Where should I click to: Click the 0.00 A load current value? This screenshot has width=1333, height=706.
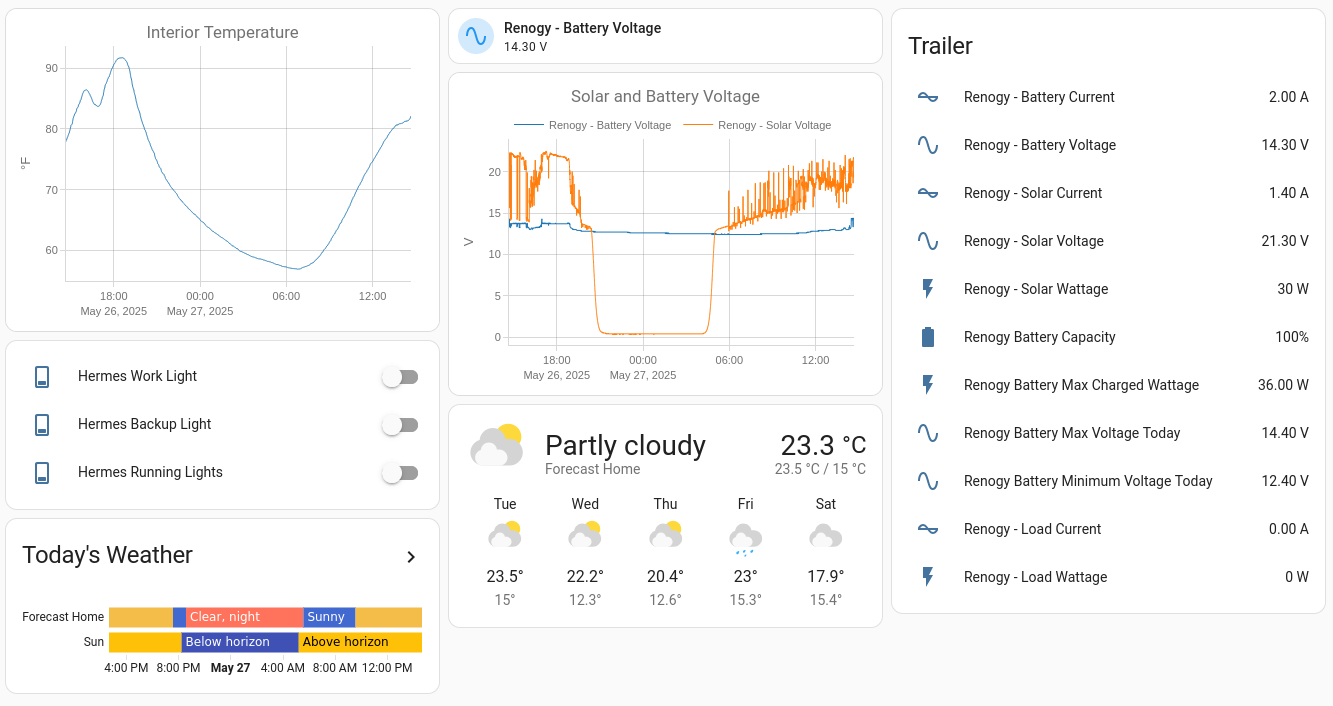tap(1288, 529)
